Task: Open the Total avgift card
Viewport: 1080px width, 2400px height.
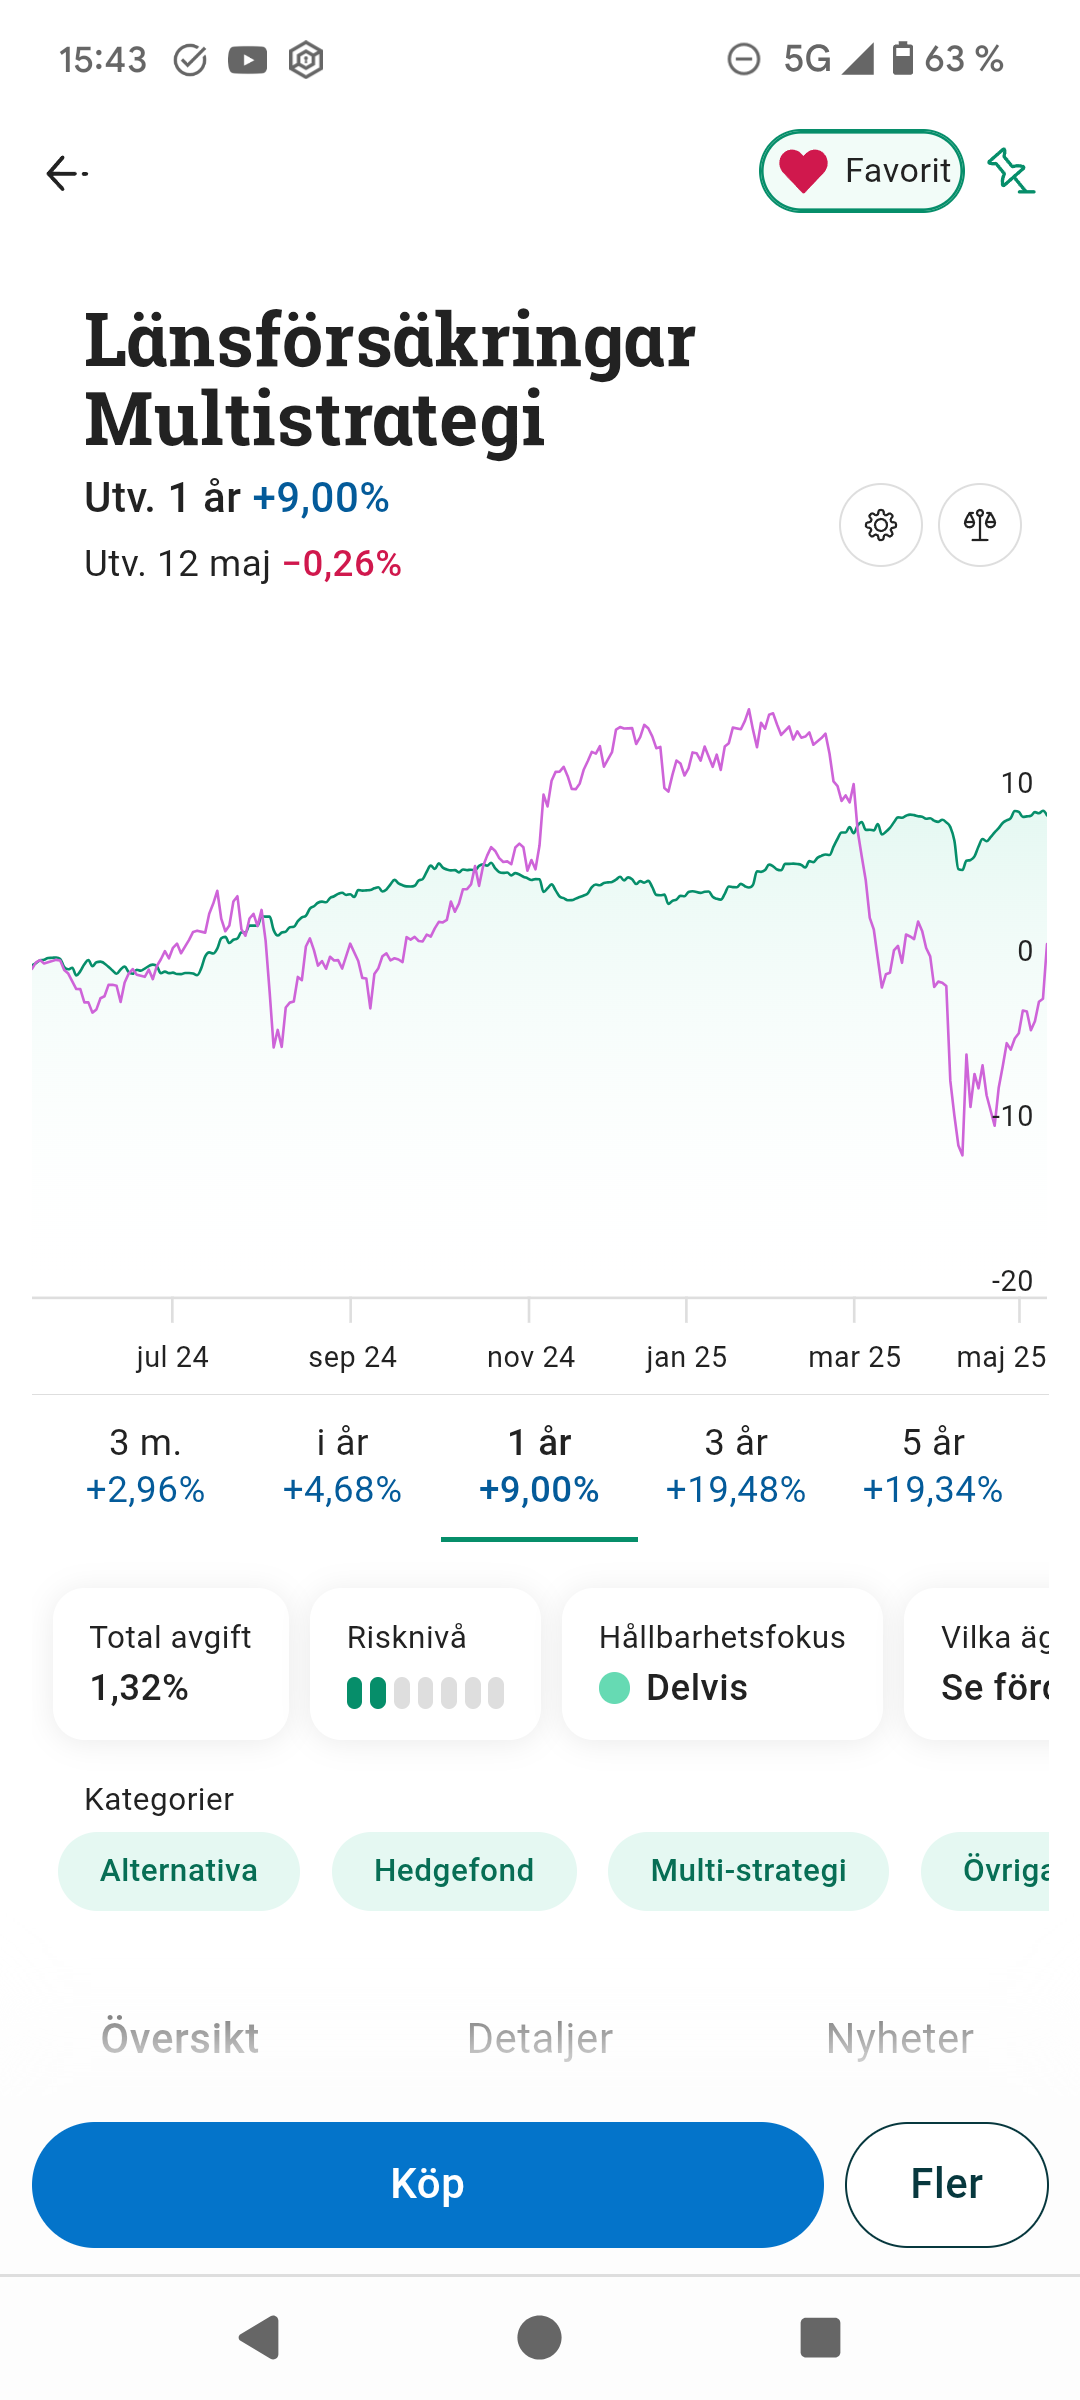Action: pyautogui.click(x=171, y=1663)
